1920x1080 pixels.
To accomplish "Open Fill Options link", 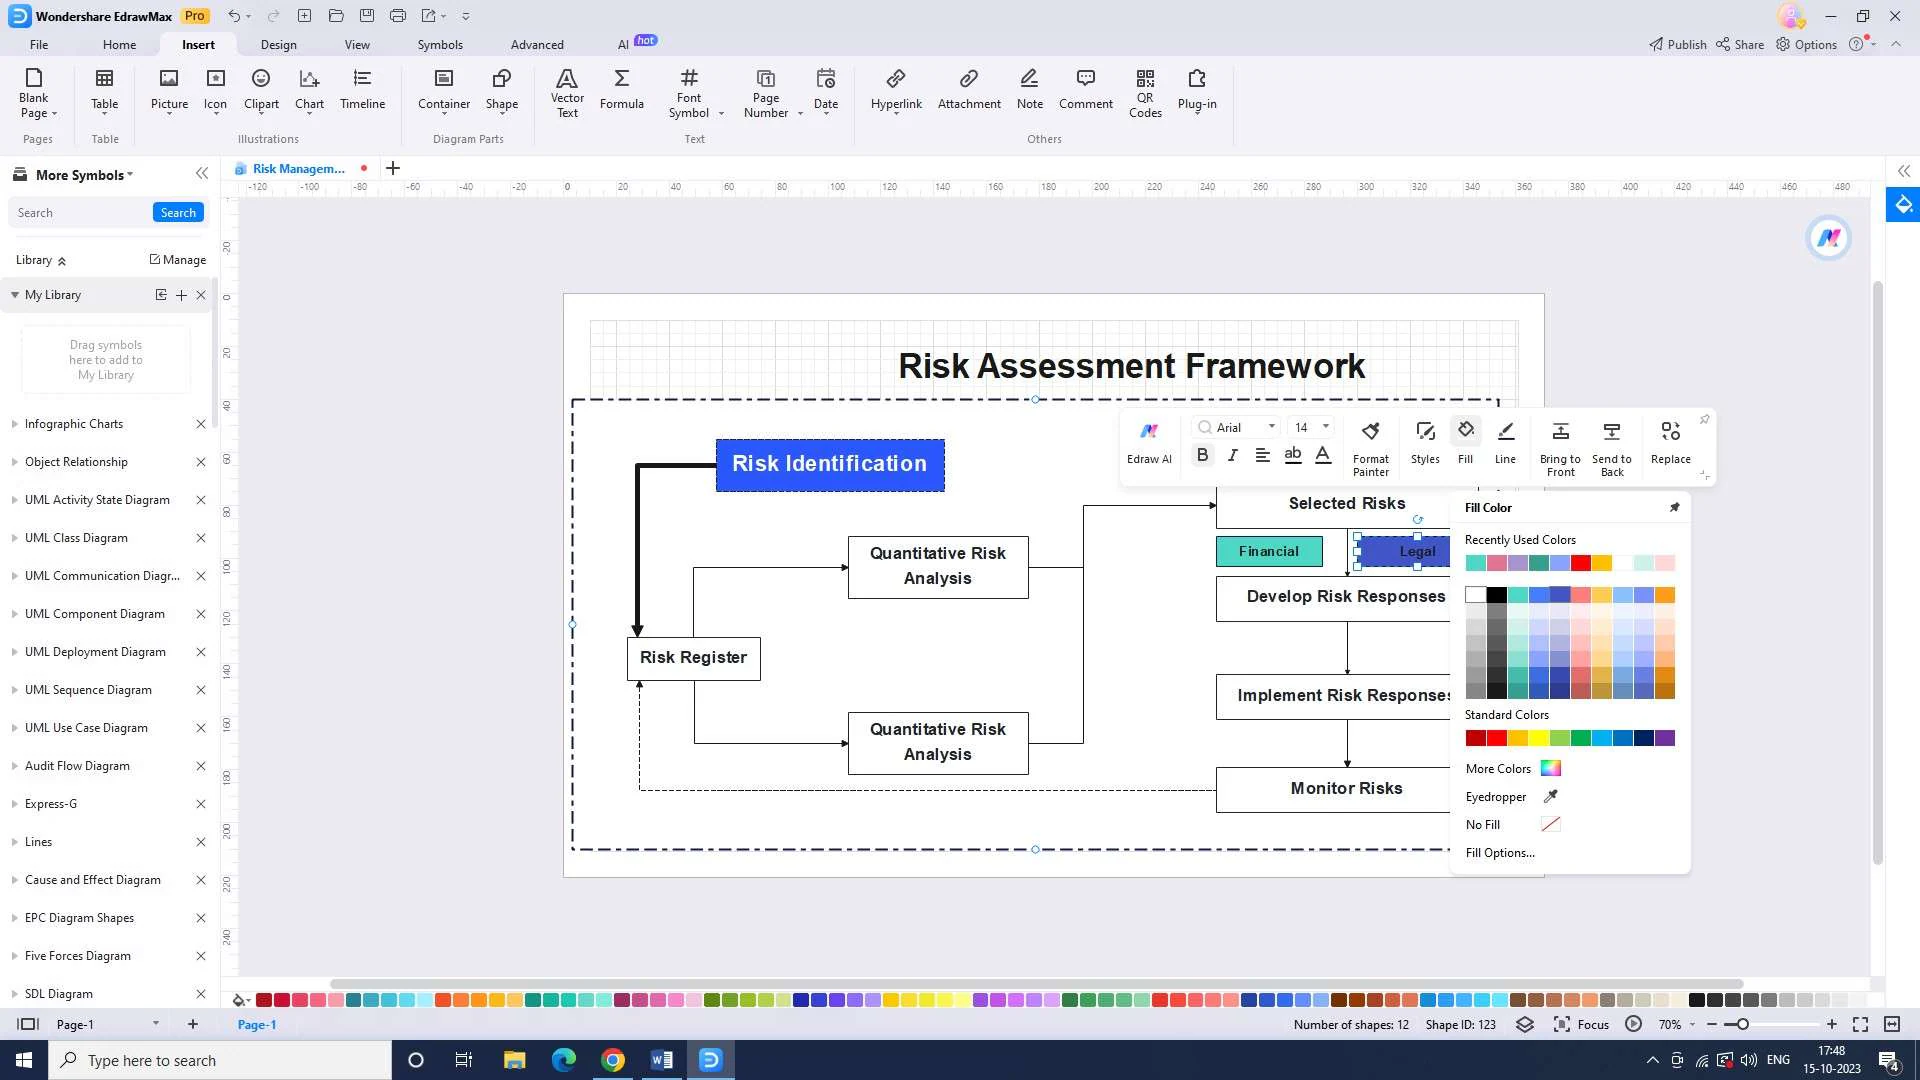I will [x=1499, y=853].
